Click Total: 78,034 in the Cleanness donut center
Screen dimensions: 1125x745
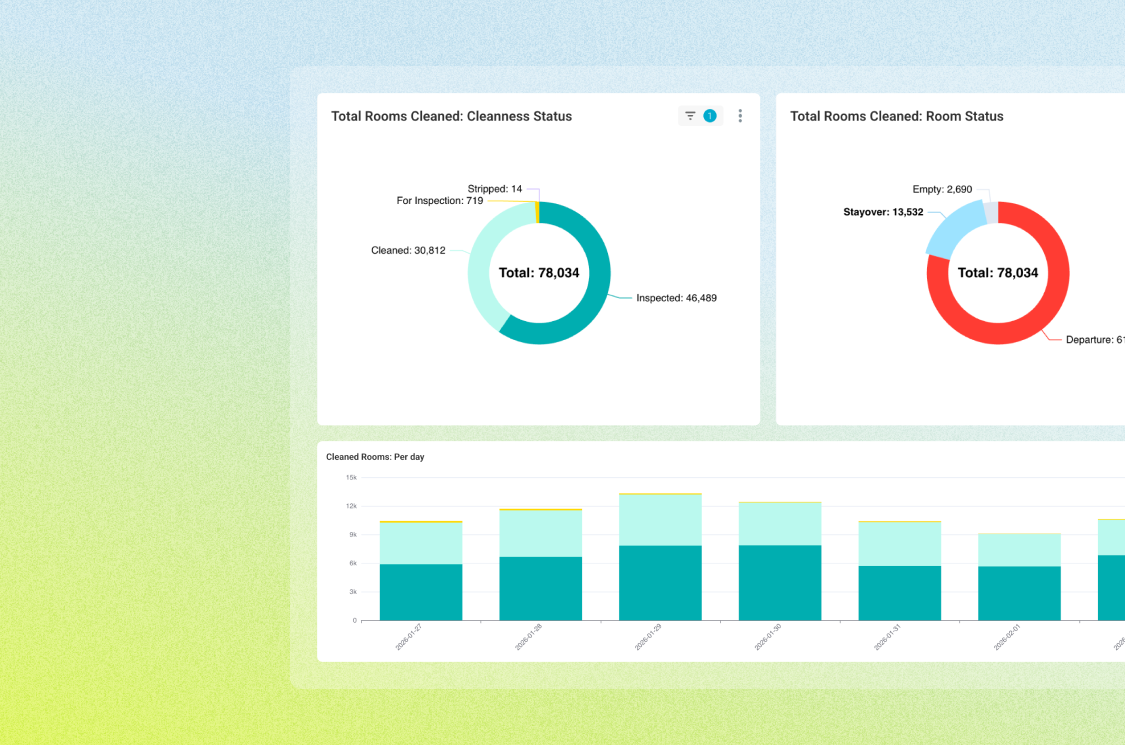(539, 272)
